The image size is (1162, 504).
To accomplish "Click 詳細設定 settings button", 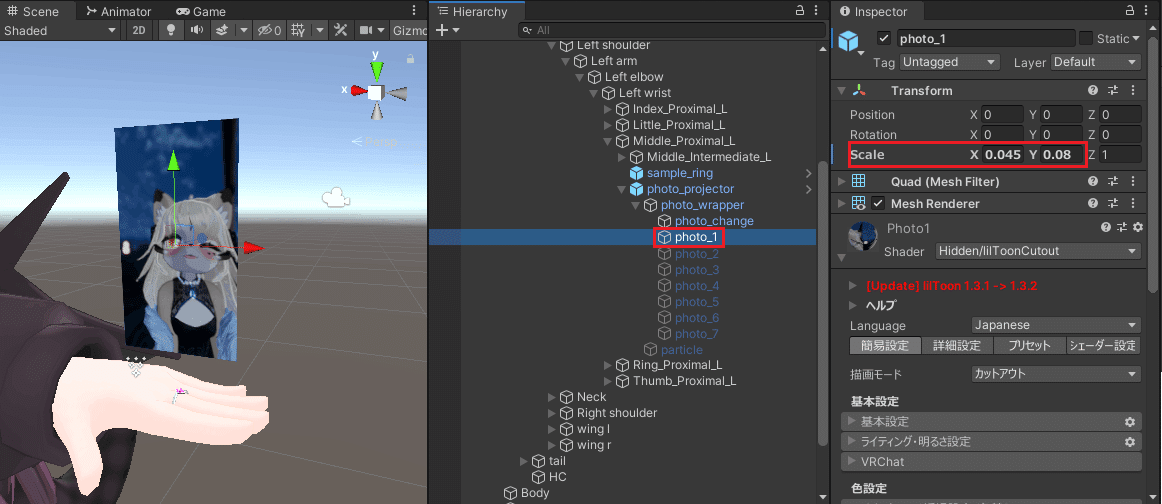I will click(x=957, y=345).
